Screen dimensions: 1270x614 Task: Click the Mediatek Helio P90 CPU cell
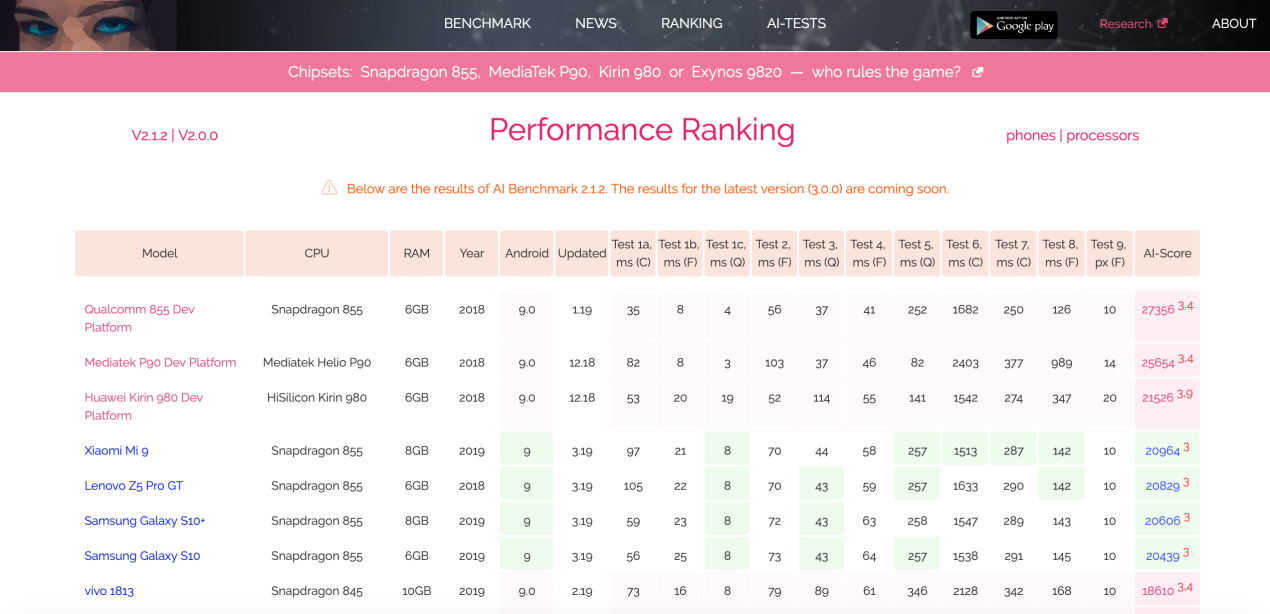click(x=317, y=362)
